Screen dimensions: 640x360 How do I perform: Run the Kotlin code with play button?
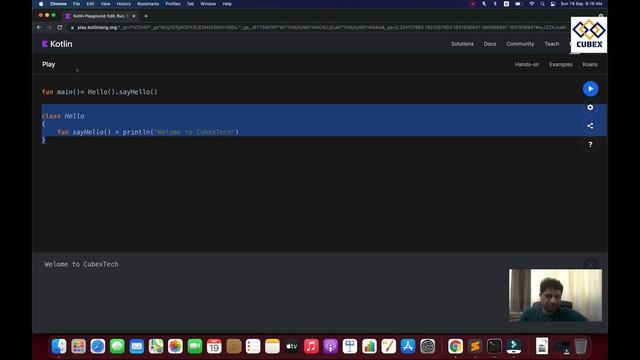[590, 89]
